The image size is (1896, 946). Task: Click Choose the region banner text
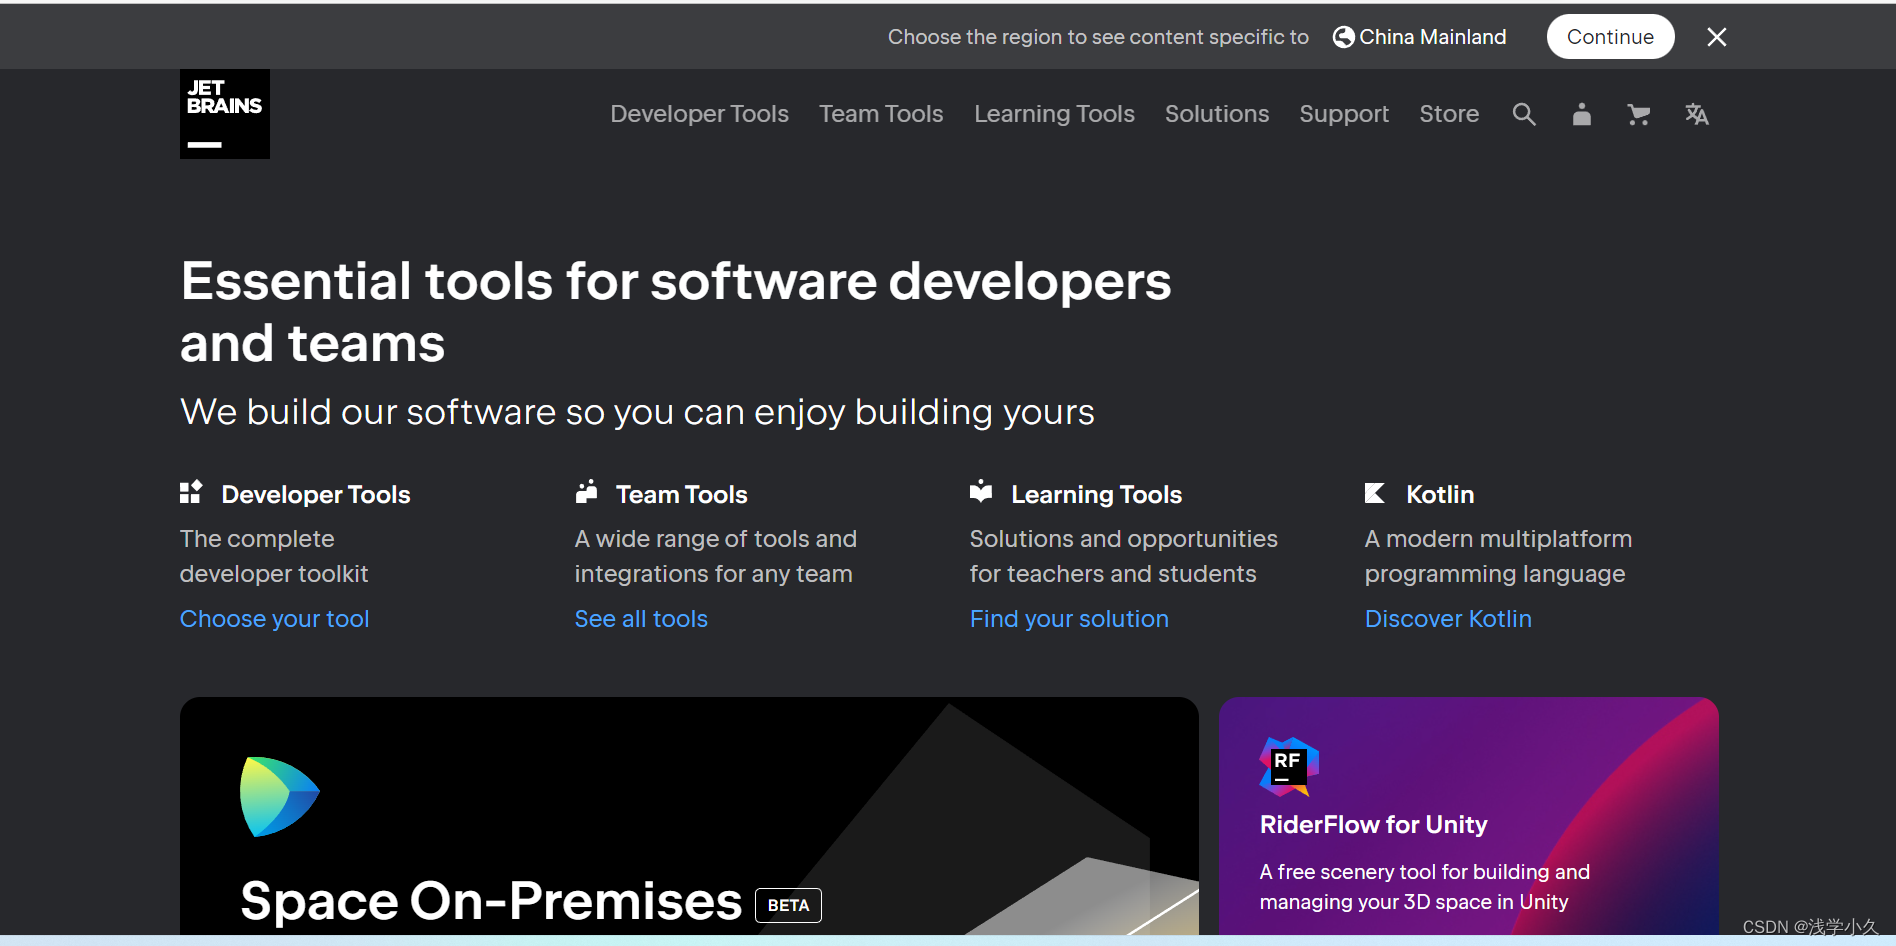[1098, 37]
